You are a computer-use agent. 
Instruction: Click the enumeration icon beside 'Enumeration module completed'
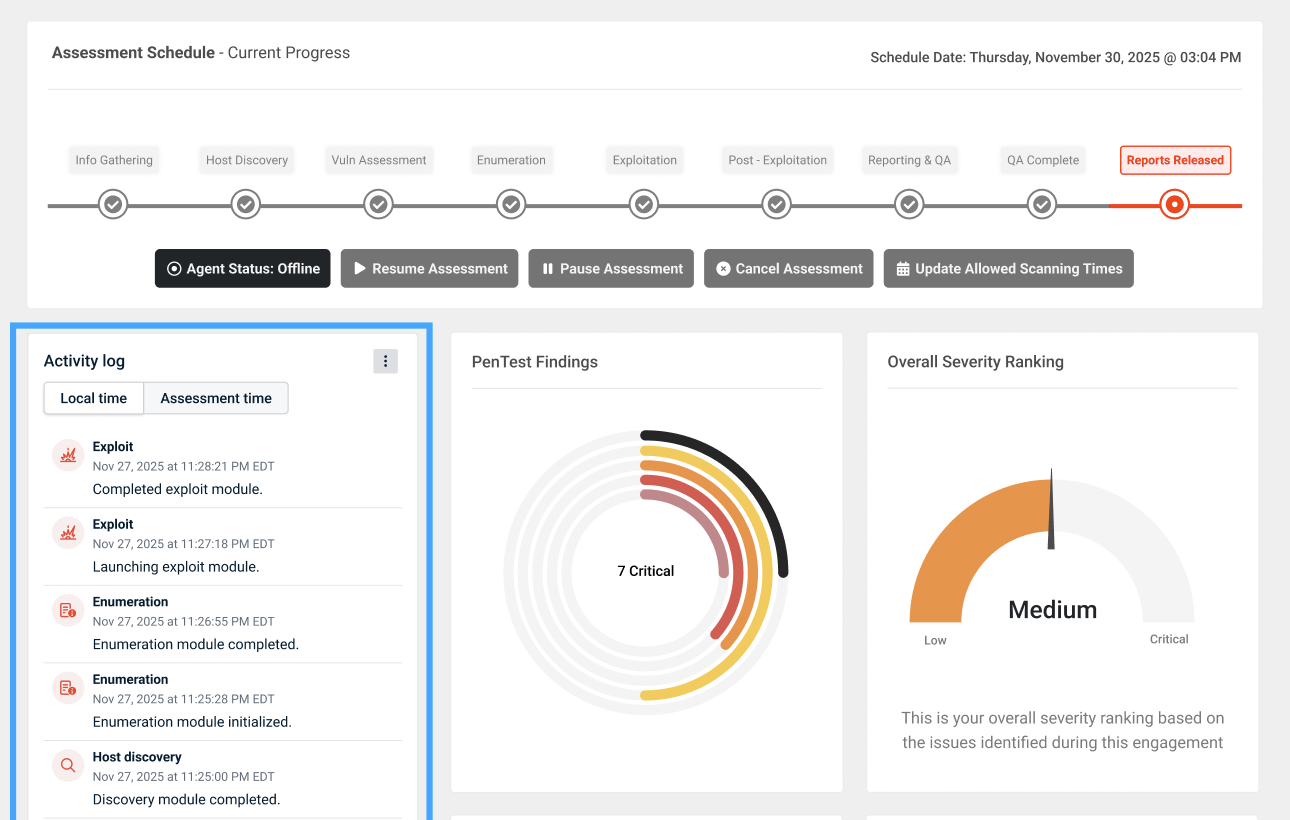click(x=68, y=611)
